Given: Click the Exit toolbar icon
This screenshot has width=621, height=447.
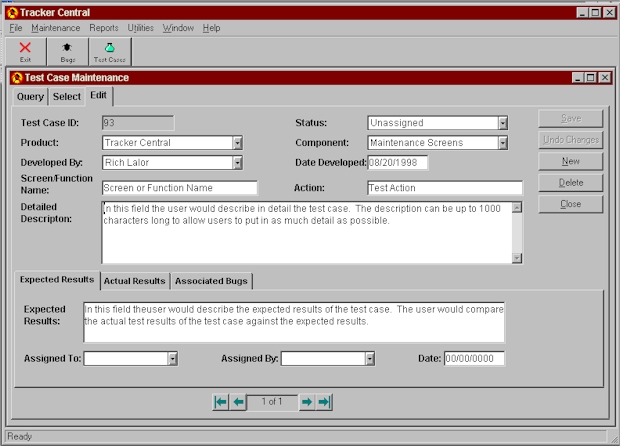Looking at the screenshot, I should tap(25, 52).
